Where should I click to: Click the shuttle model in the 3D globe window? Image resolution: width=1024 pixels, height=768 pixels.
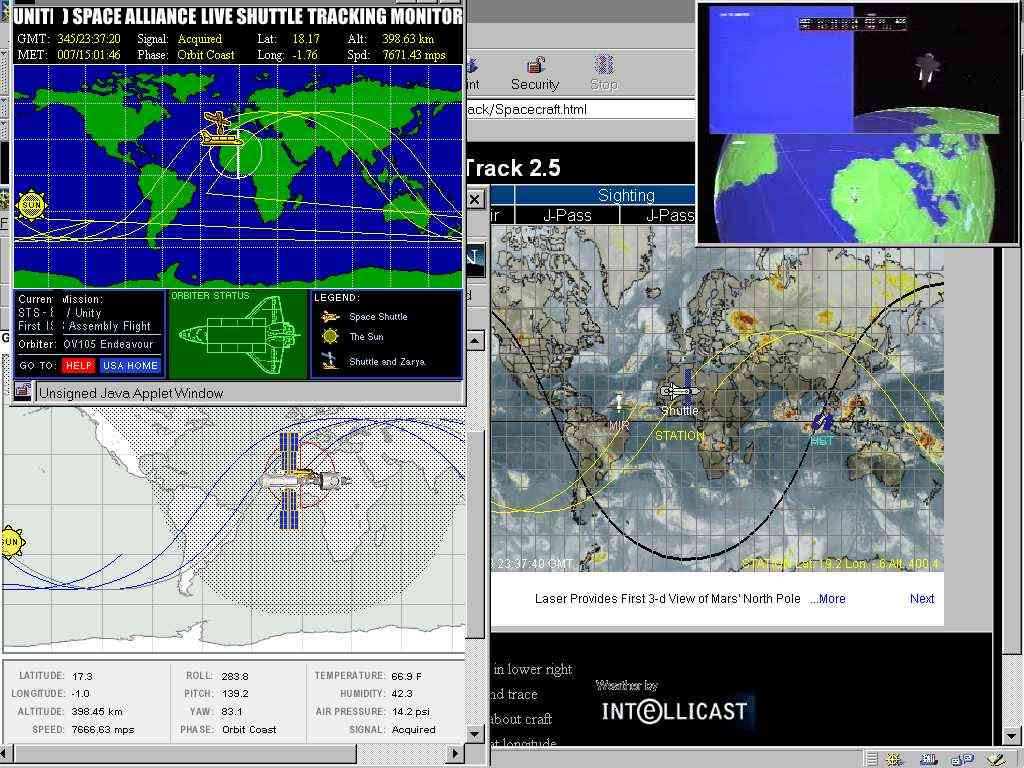point(926,69)
